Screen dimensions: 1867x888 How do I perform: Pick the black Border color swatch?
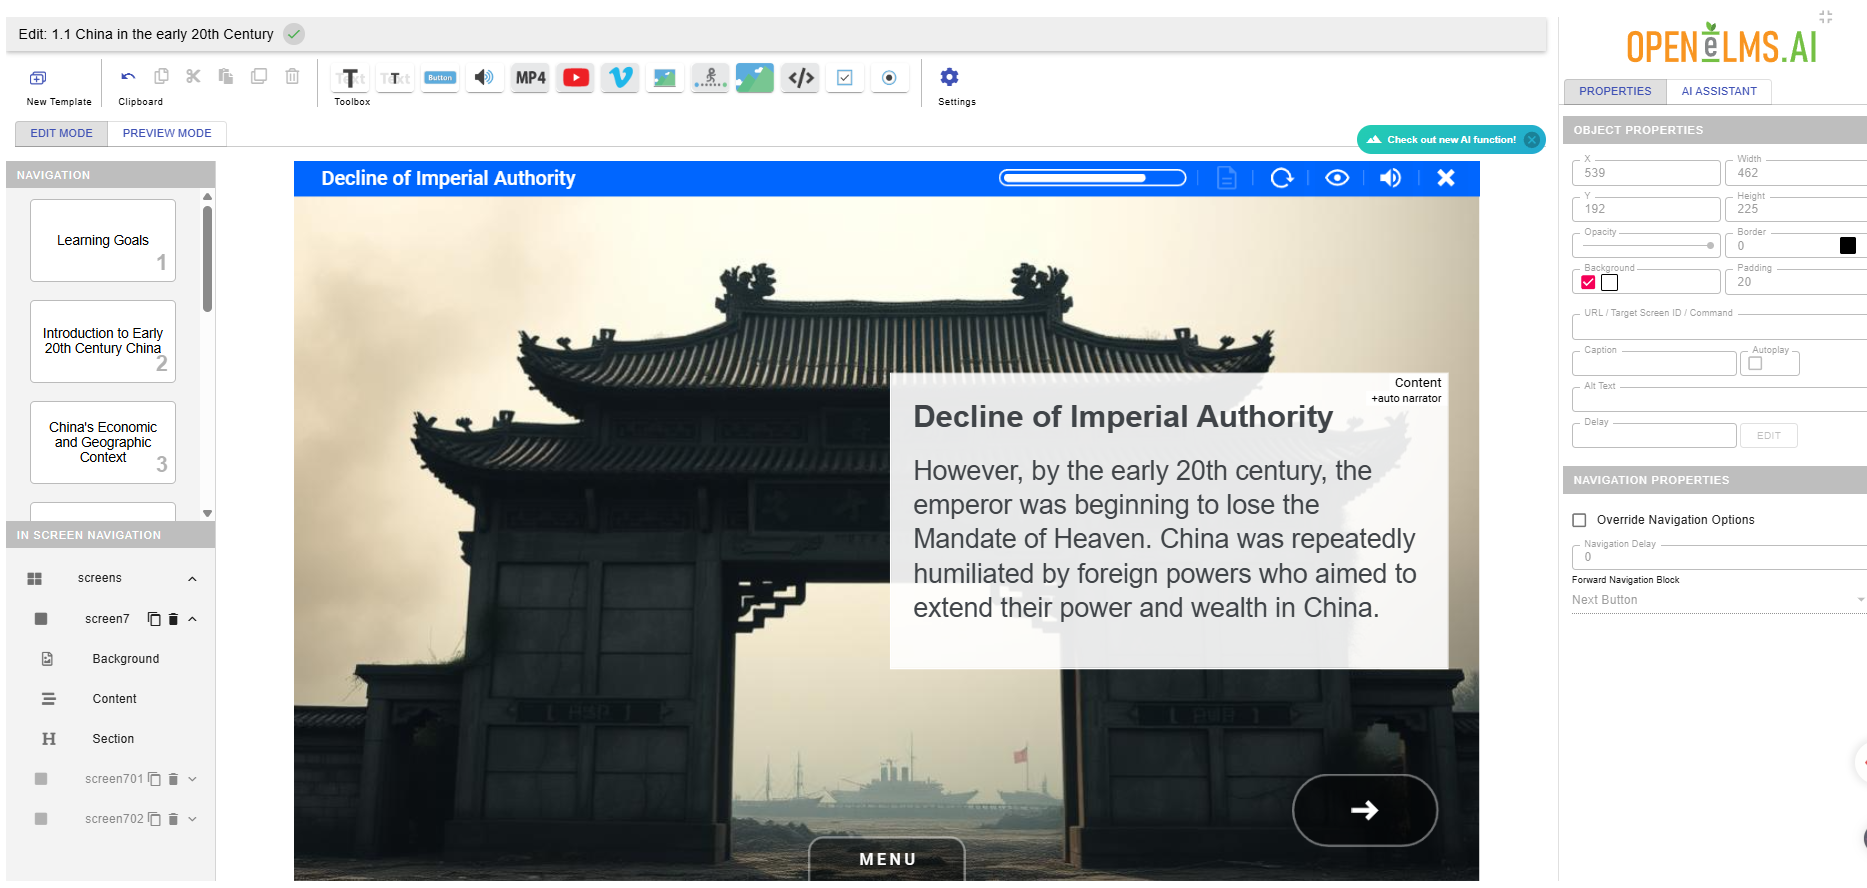click(1848, 246)
